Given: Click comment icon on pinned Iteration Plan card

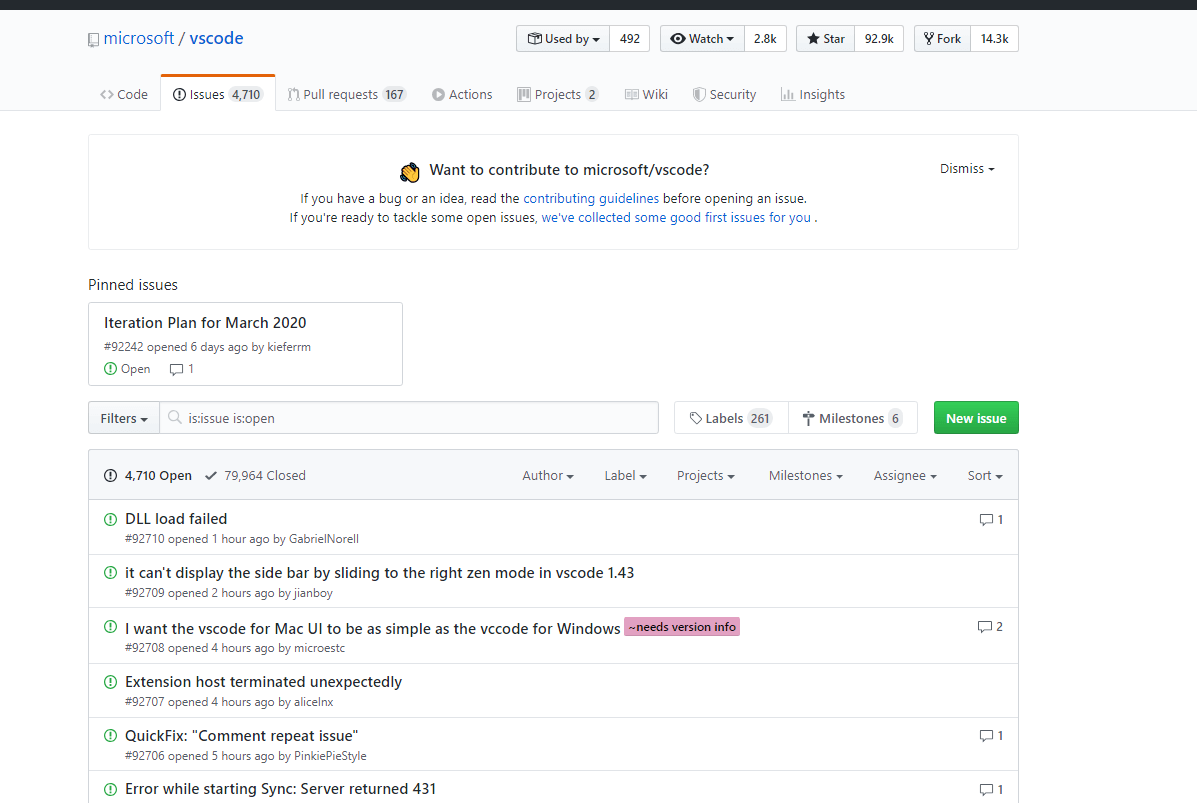Looking at the screenshot, I should (176, 369).
